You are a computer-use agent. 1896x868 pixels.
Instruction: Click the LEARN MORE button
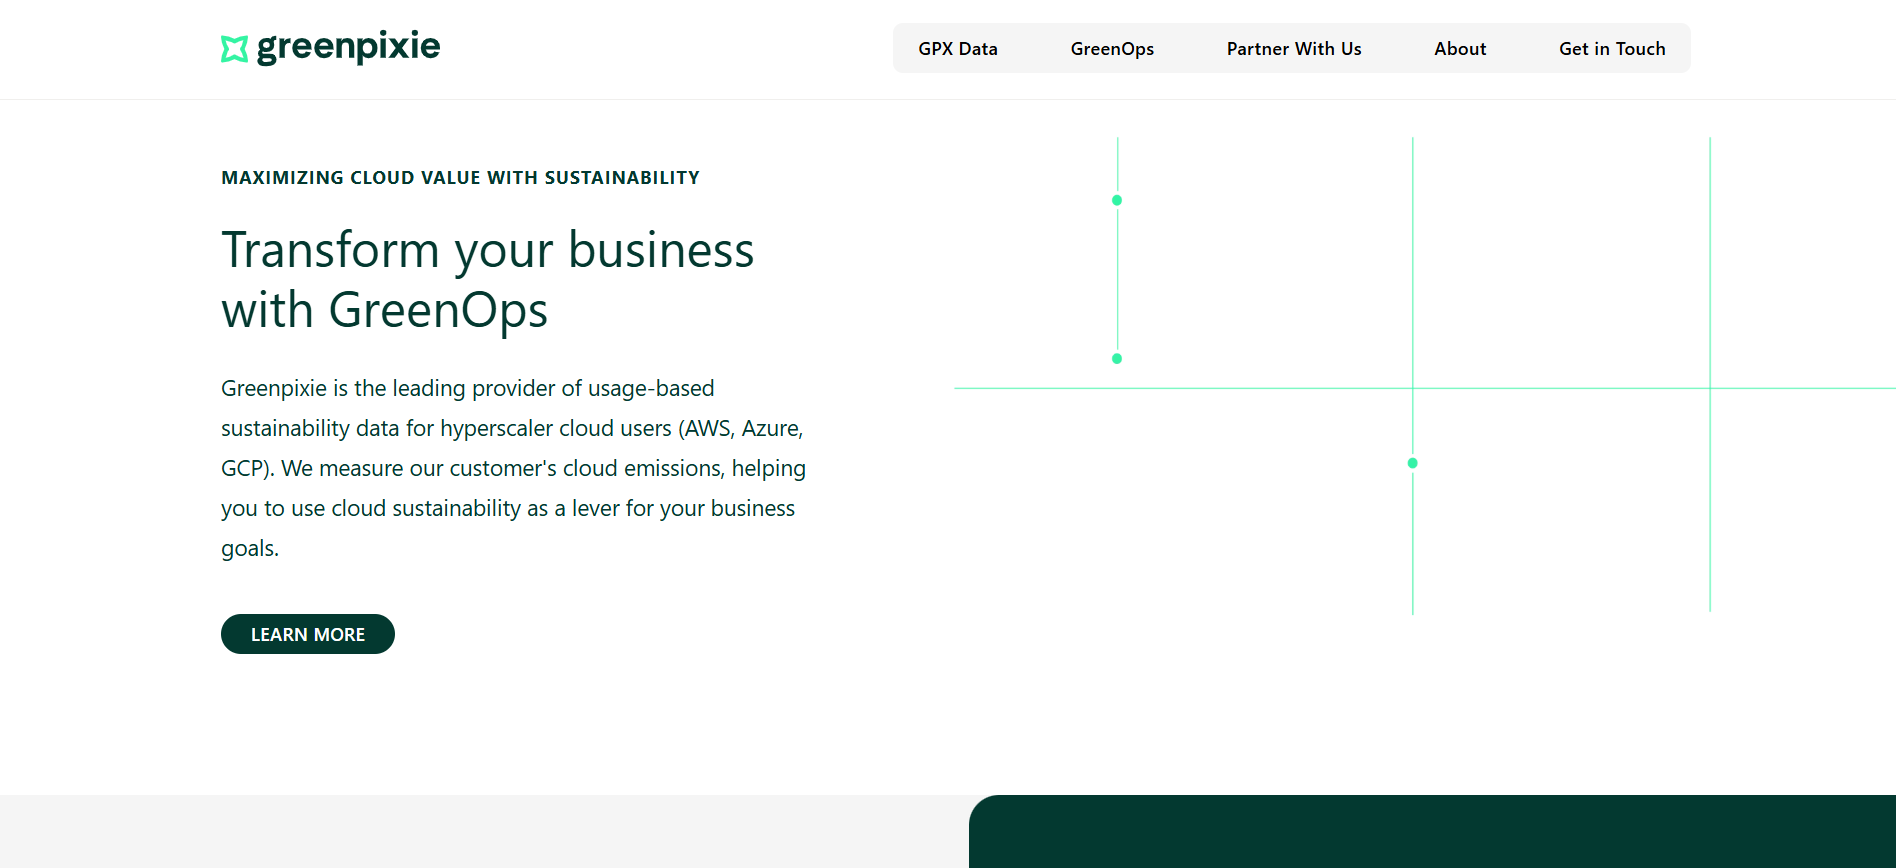coord(308,634)
